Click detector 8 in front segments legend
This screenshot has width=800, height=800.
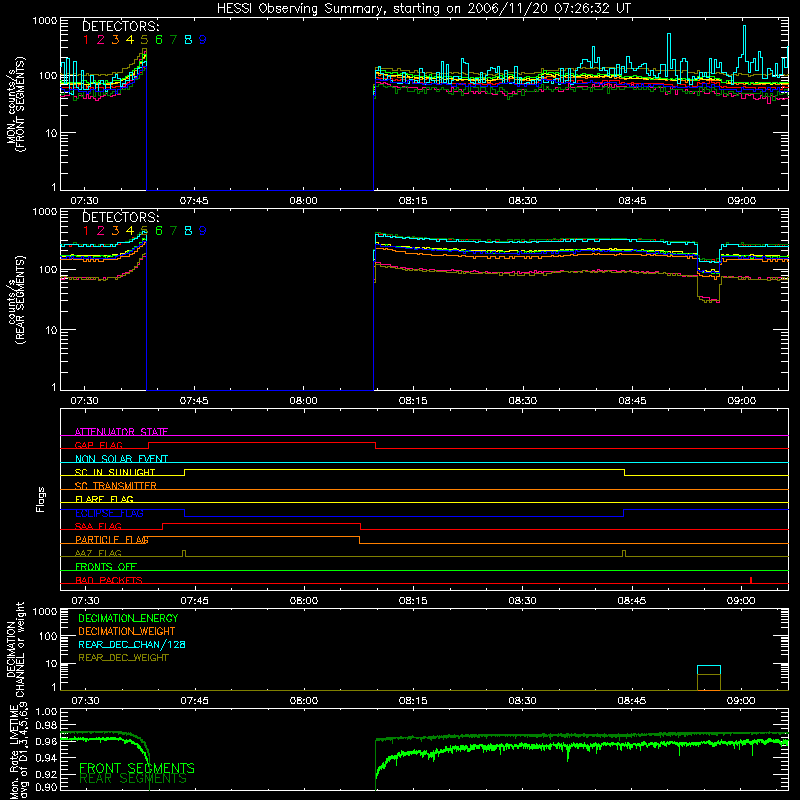(188, 40)
